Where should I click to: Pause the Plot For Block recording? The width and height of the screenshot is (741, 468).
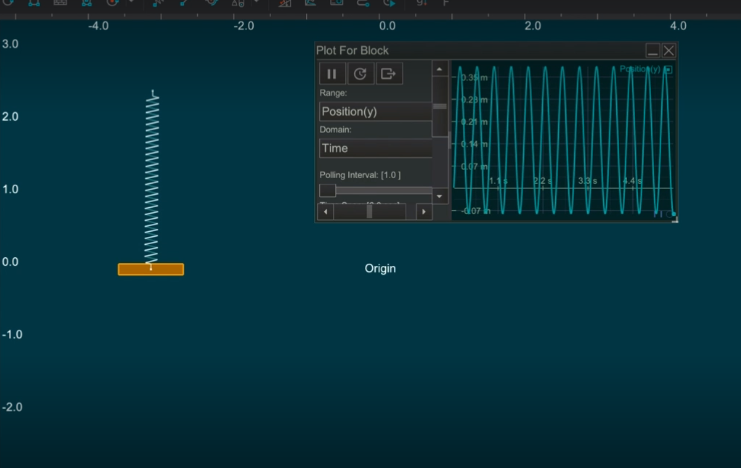pyautogui.click(x=332, y=74)
